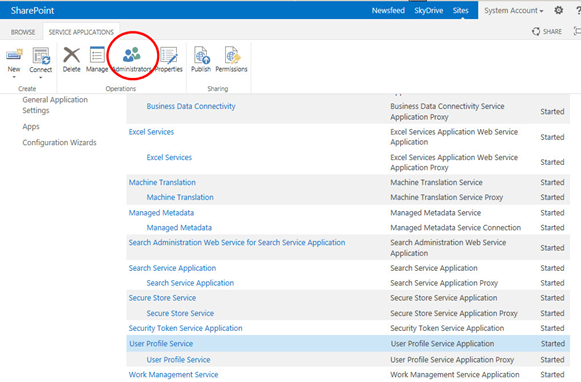This screenshot has height=382, width=581.
Task: Select Started status in Security Token row
Action: pos(552,328)
